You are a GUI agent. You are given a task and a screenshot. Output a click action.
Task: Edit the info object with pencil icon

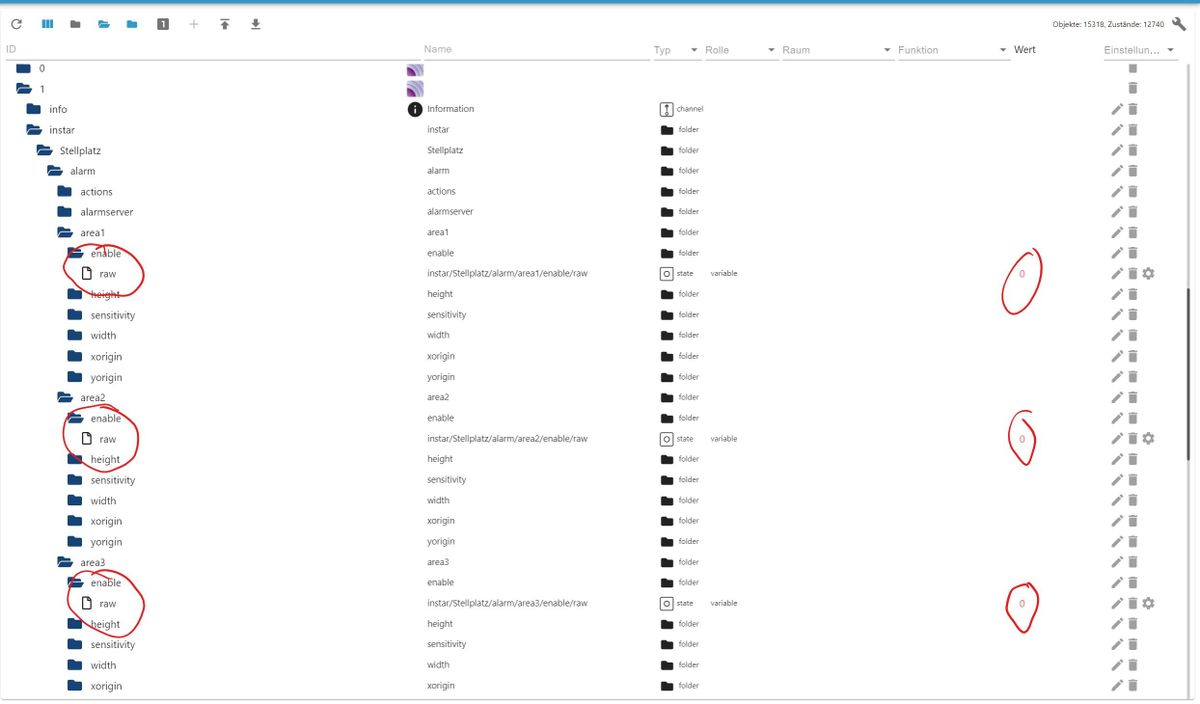(x=1117, y=109)
